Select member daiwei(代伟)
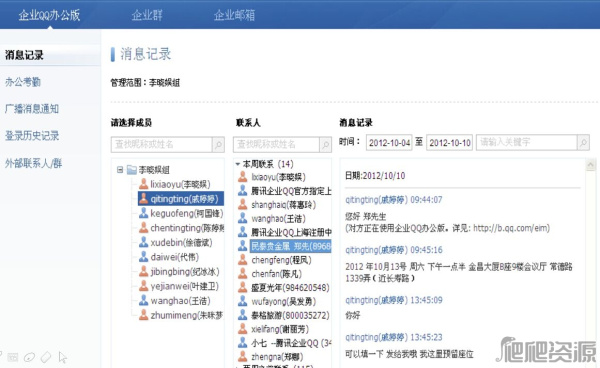The width and height of the screenshot is (600, 368). click(x=174, y=257)
